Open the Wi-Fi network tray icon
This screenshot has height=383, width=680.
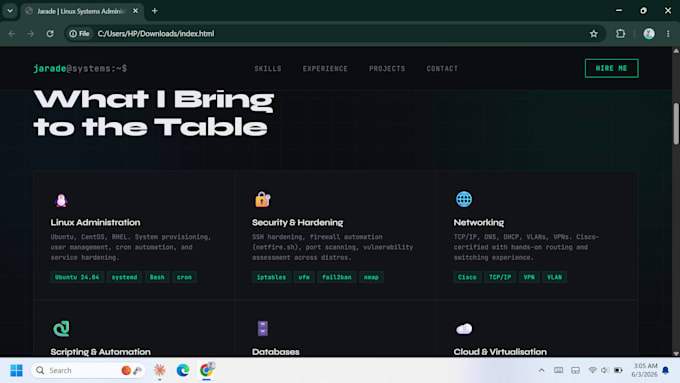pyautogui.click(x=592, y=370)
